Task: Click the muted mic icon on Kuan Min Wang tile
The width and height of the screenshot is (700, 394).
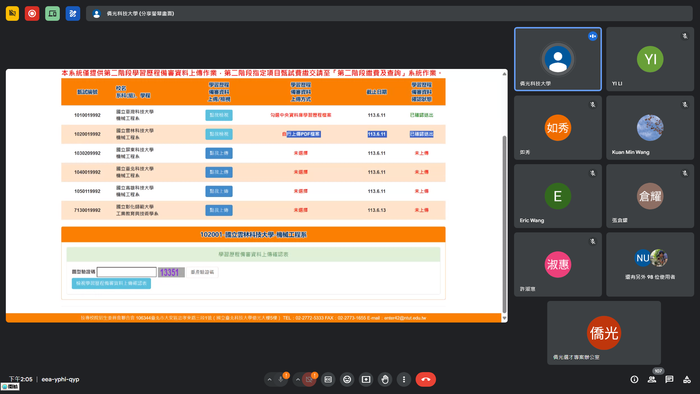Action: click(x=684, y=104)
